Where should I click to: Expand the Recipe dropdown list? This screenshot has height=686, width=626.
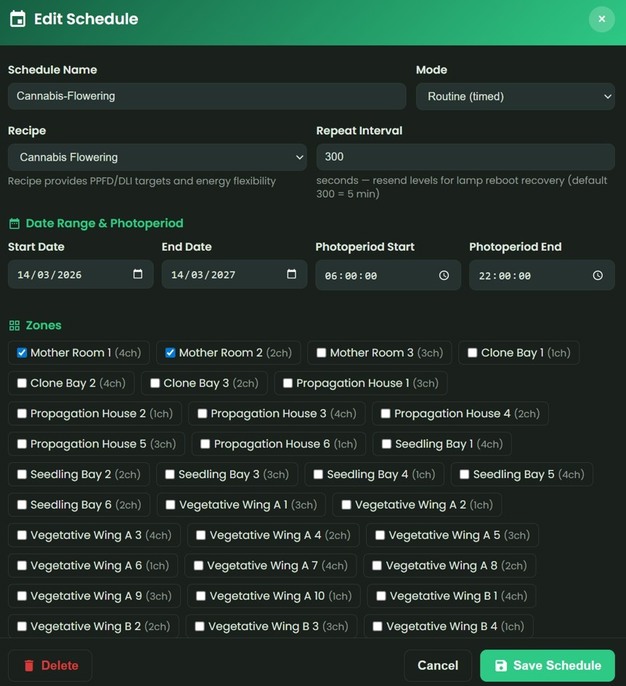pos(157,157)
